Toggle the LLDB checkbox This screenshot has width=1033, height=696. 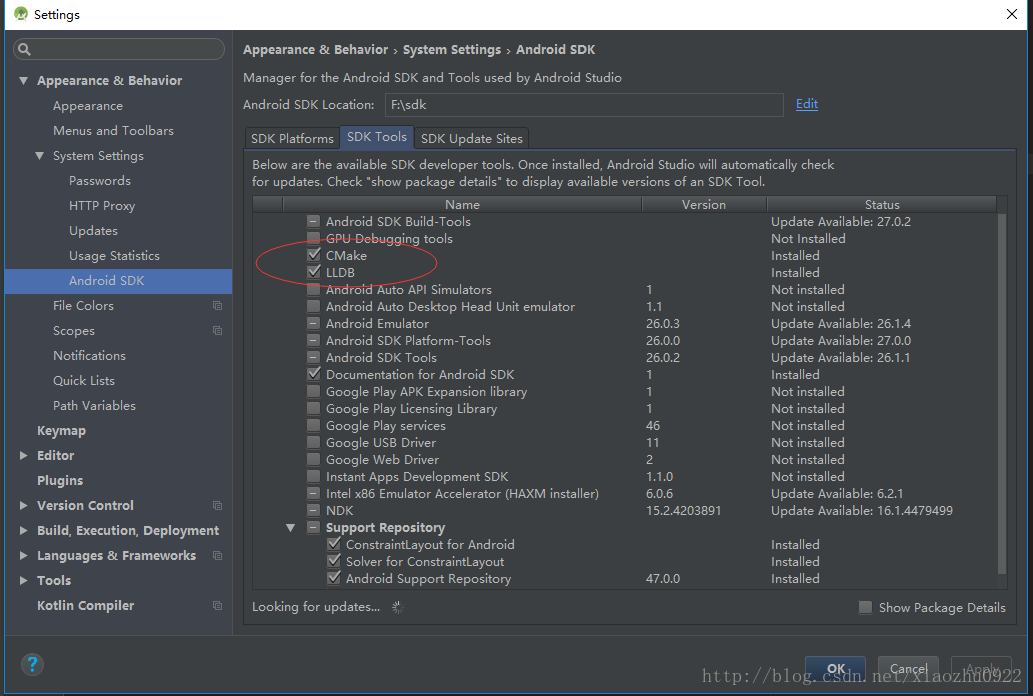tap(314, 272)
